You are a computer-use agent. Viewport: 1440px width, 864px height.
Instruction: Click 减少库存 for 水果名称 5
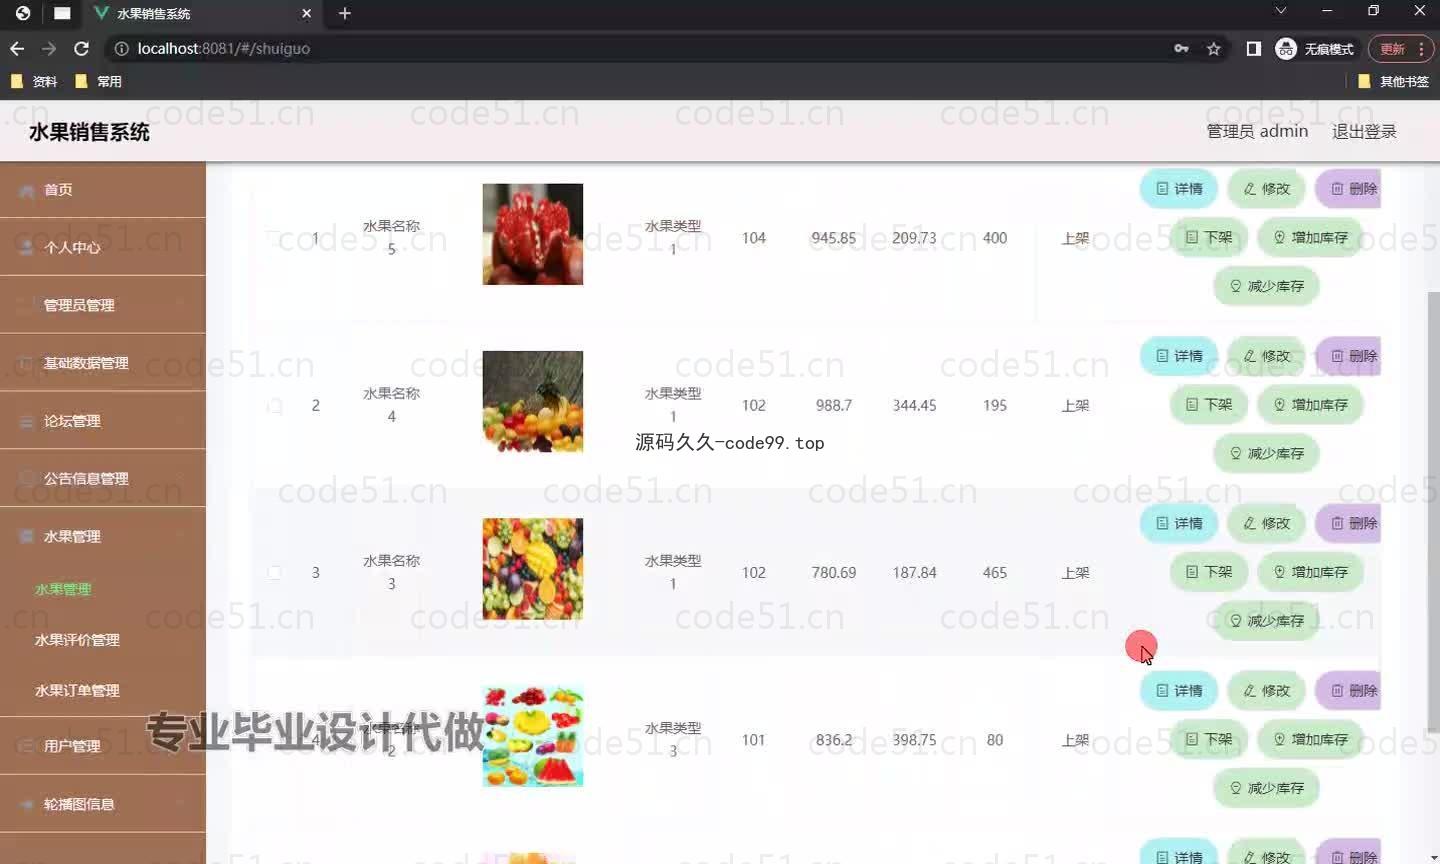pyautogui.click(x=1266, y=286)
